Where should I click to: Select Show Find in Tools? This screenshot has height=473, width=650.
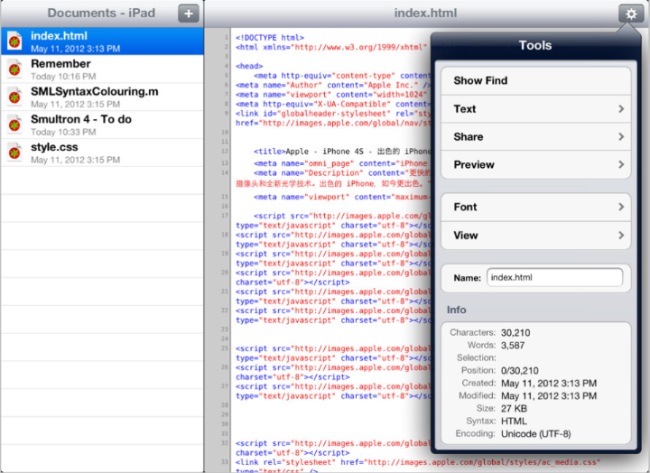(535, 80)
